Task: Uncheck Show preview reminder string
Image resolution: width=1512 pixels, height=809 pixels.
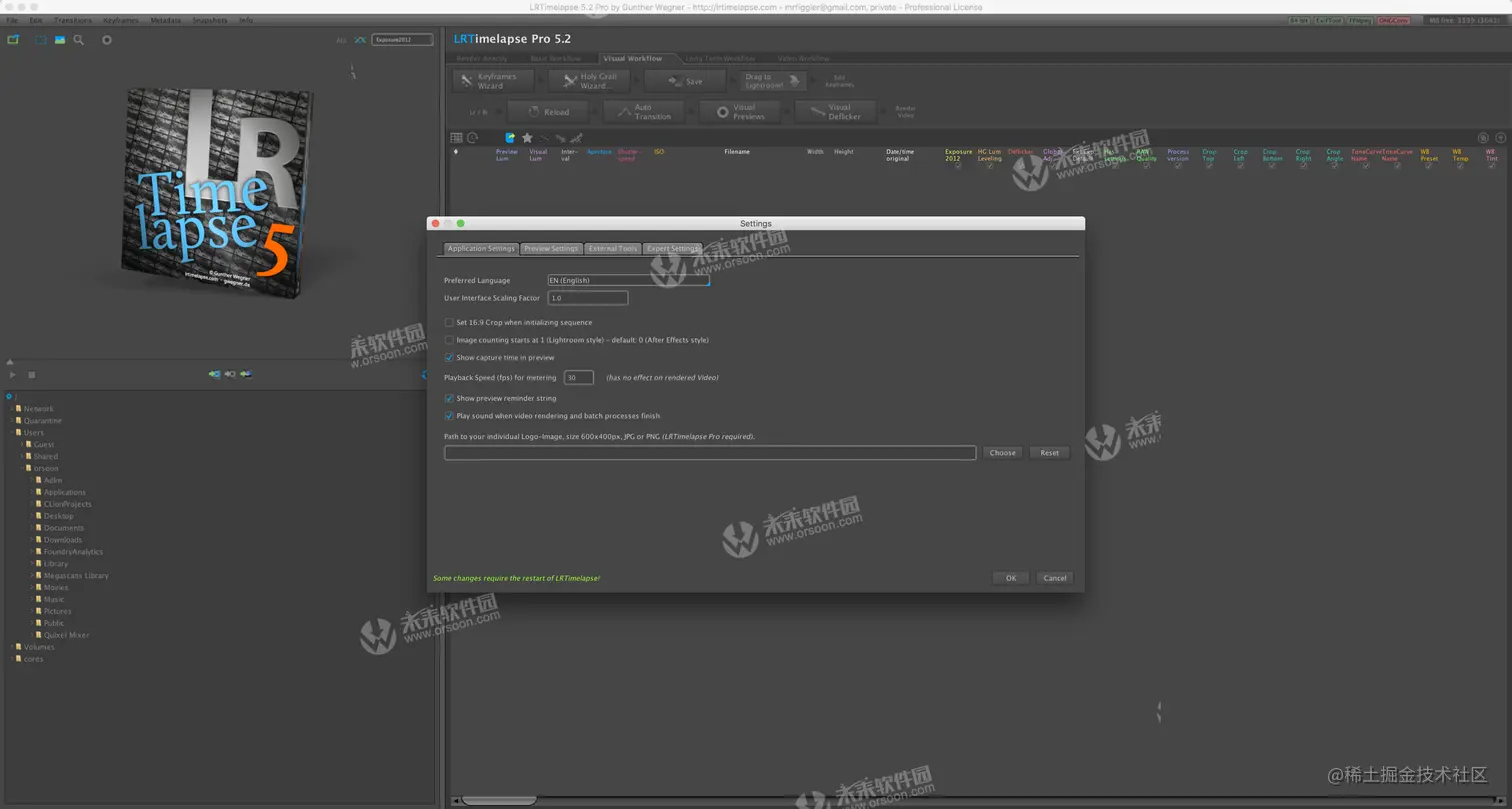Action: click(x=449, y=398)
